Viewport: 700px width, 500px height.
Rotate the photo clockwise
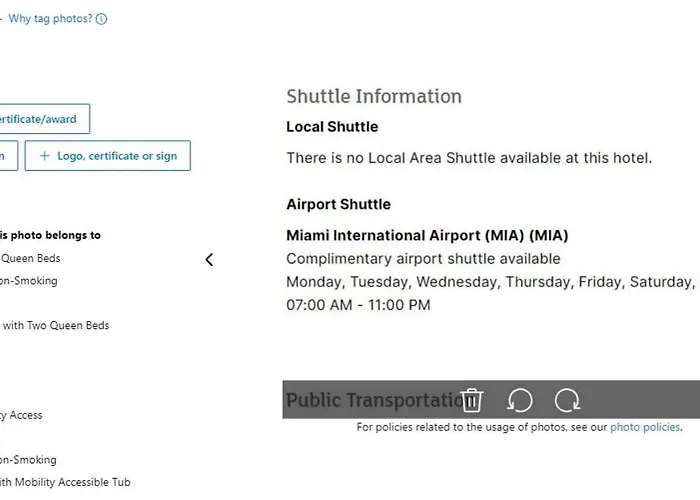click(567, 400)
